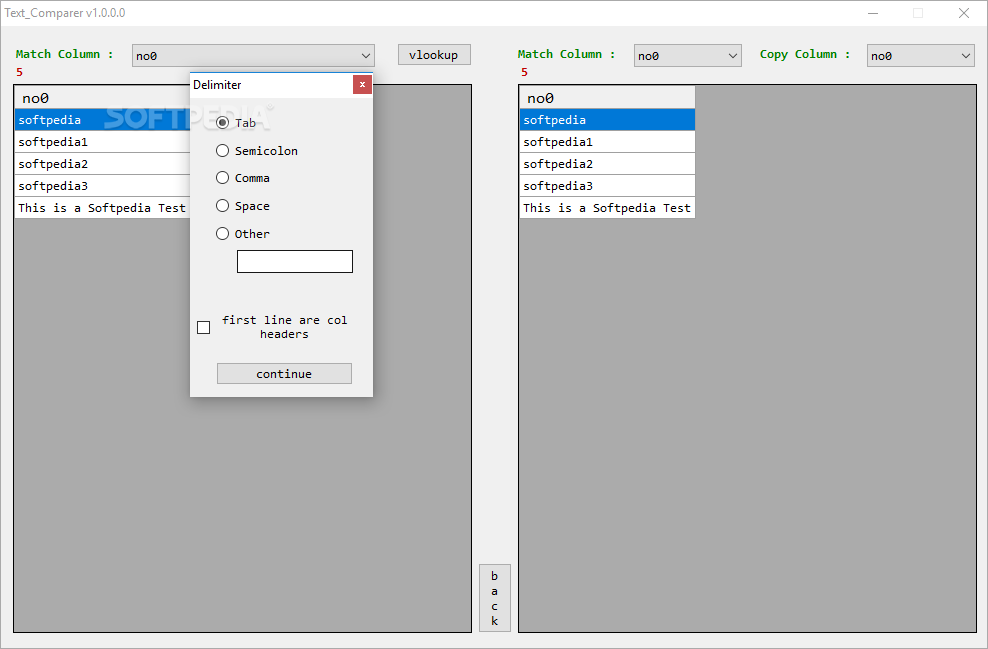
Task: Select 'softpedia2' row in left table
Action: coord(102,164)
